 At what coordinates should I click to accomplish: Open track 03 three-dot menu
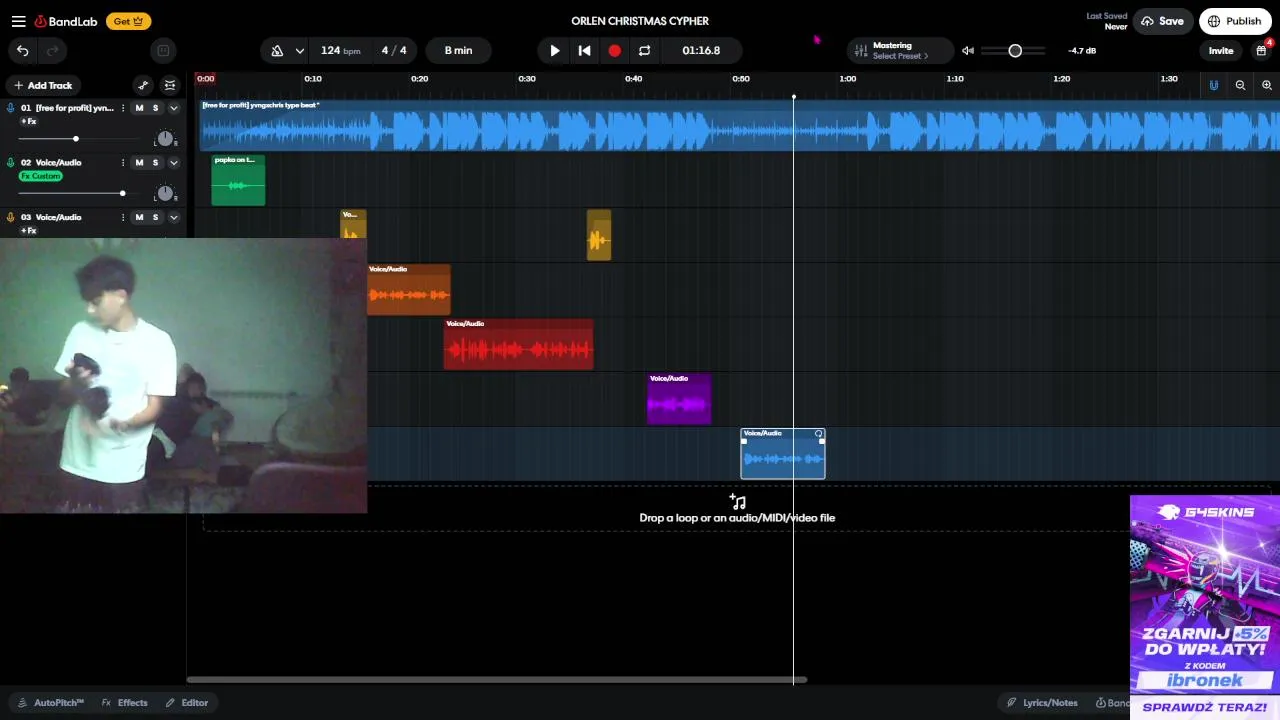click(123, 217)
